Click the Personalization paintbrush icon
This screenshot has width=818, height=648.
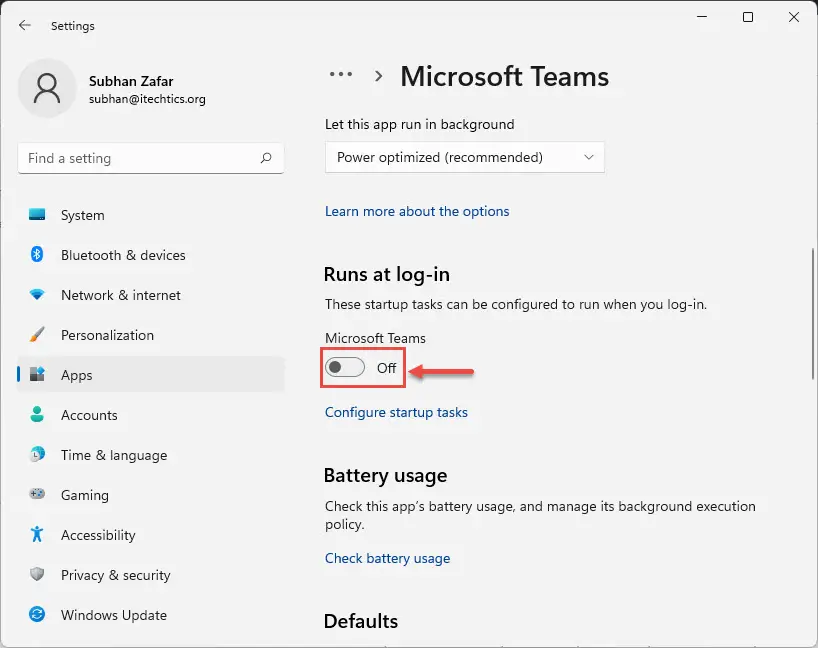point(37,334)
